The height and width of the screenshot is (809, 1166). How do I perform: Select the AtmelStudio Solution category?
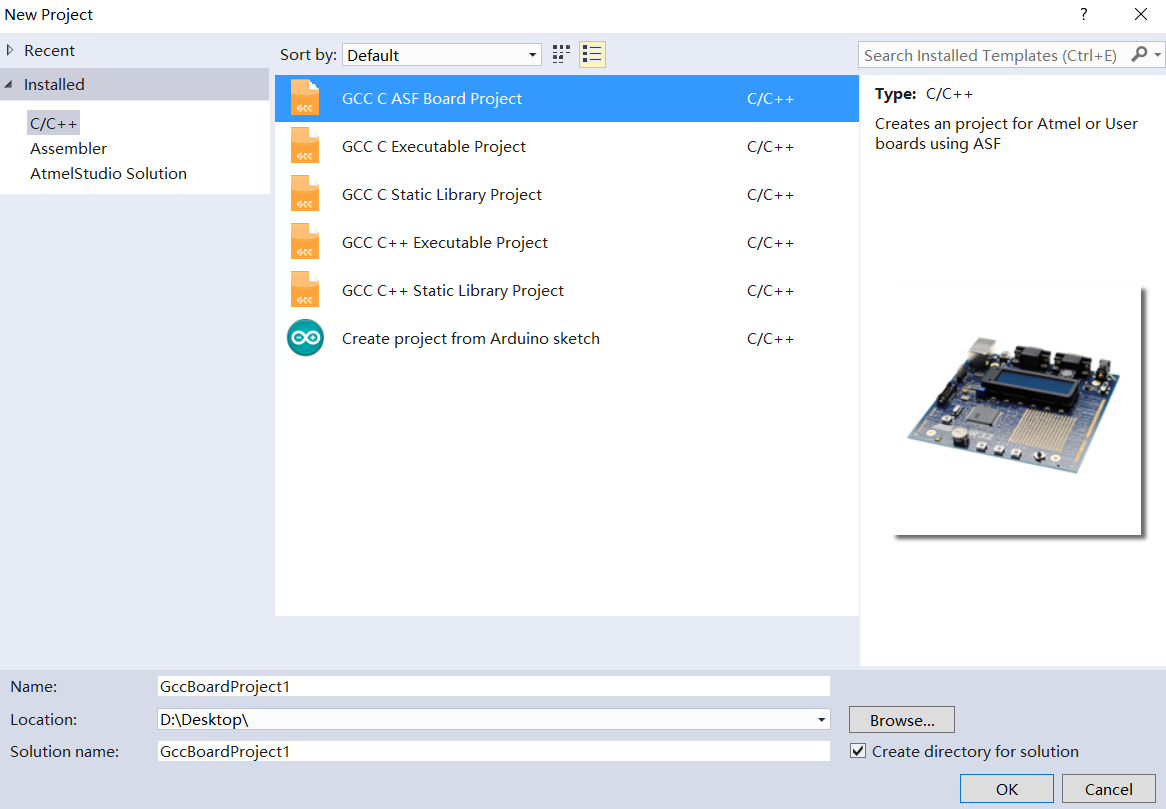109,173
